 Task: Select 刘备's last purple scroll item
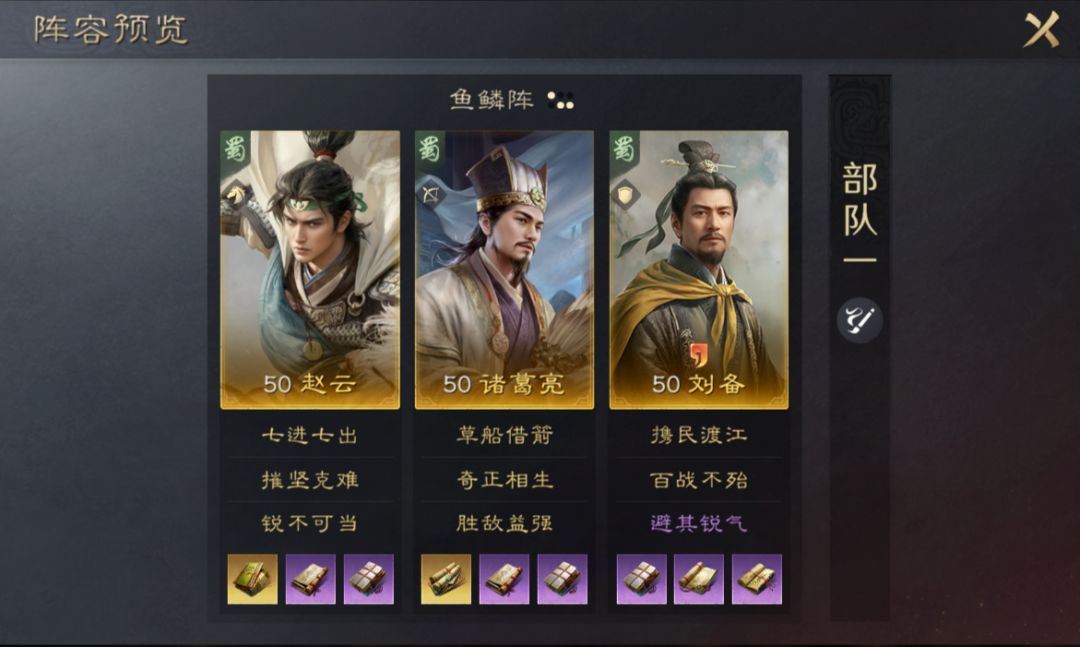click(757, 579)
